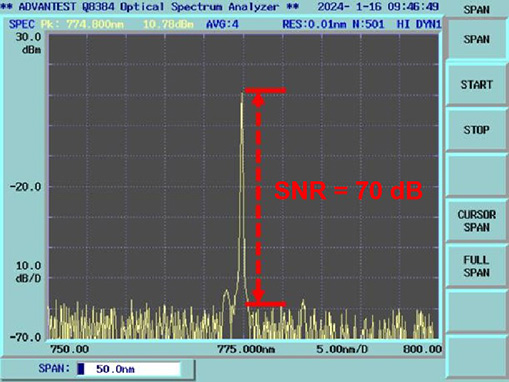Click the AVG:4 averaging indicator
509x382 pixels.
pos(222,24)
